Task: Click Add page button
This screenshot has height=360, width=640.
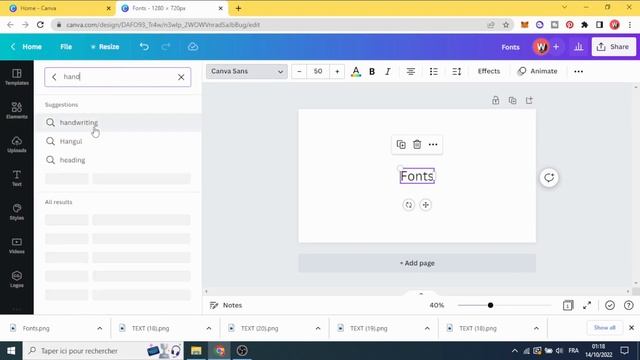Action: tap(417, 263)
